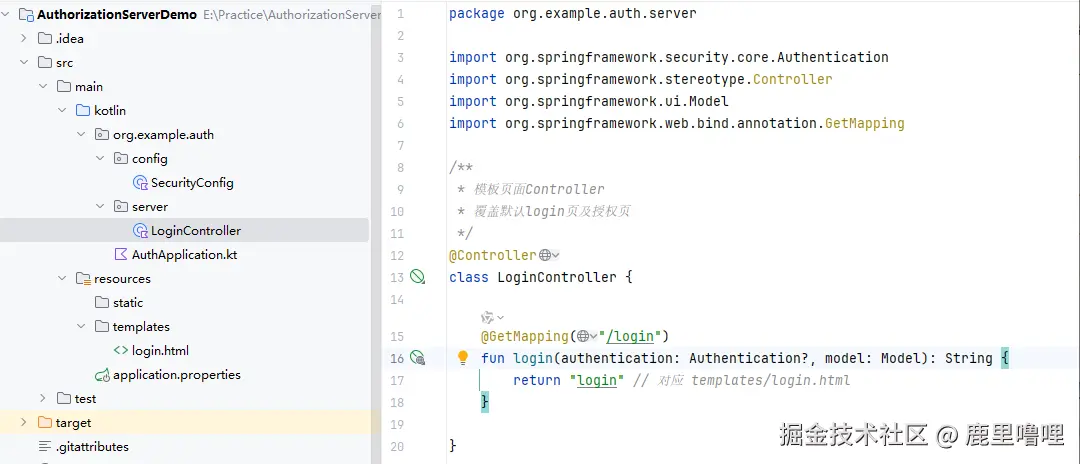Collapse the templates folder chevron
This screenshot has width=1080, height=464.
click(81, 326)
